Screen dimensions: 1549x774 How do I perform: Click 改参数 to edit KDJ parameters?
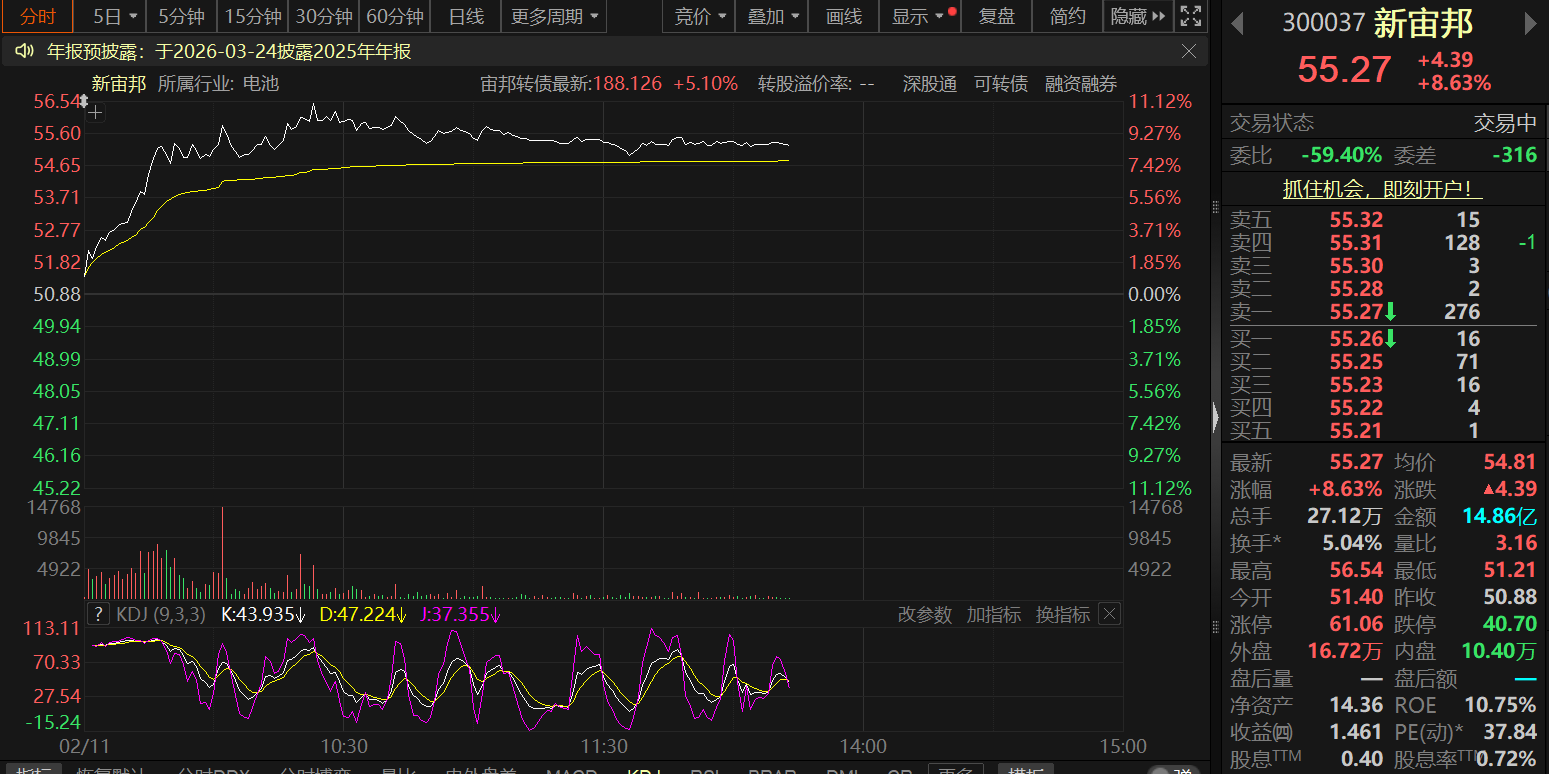925,614
